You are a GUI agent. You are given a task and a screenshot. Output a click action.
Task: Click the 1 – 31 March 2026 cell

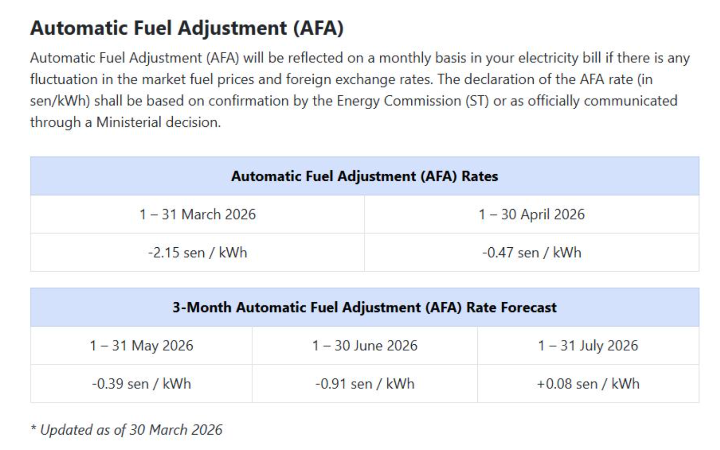click(197, 214)
